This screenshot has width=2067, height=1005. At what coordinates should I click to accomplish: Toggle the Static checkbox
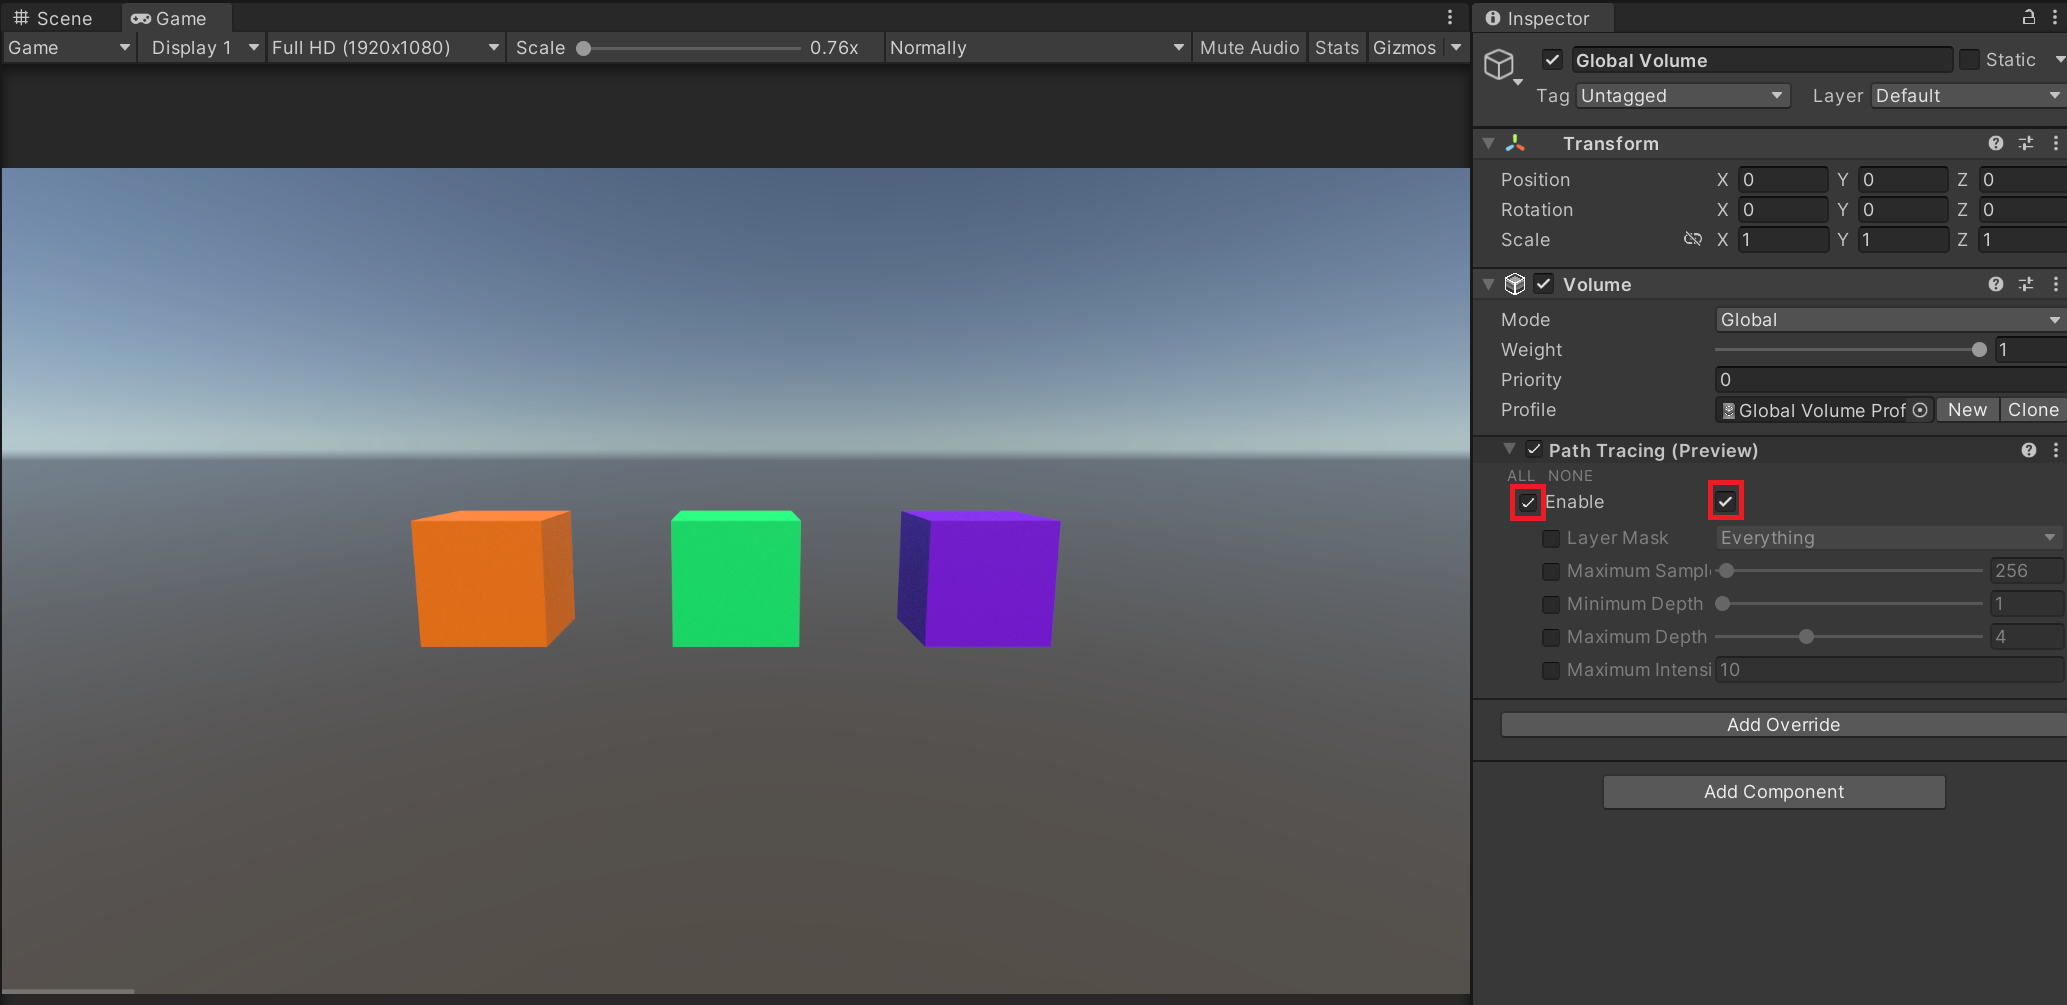[x=1969, y=60]
